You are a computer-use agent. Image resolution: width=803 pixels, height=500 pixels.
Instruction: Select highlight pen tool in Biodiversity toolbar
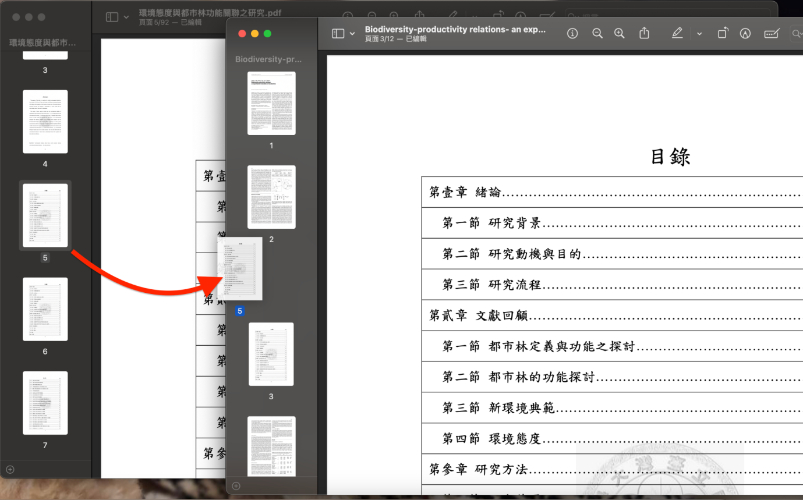(677, 33)
